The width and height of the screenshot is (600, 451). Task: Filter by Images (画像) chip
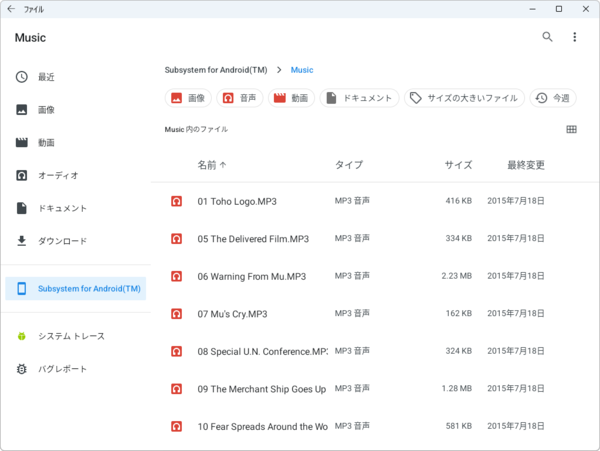point(188,98)
